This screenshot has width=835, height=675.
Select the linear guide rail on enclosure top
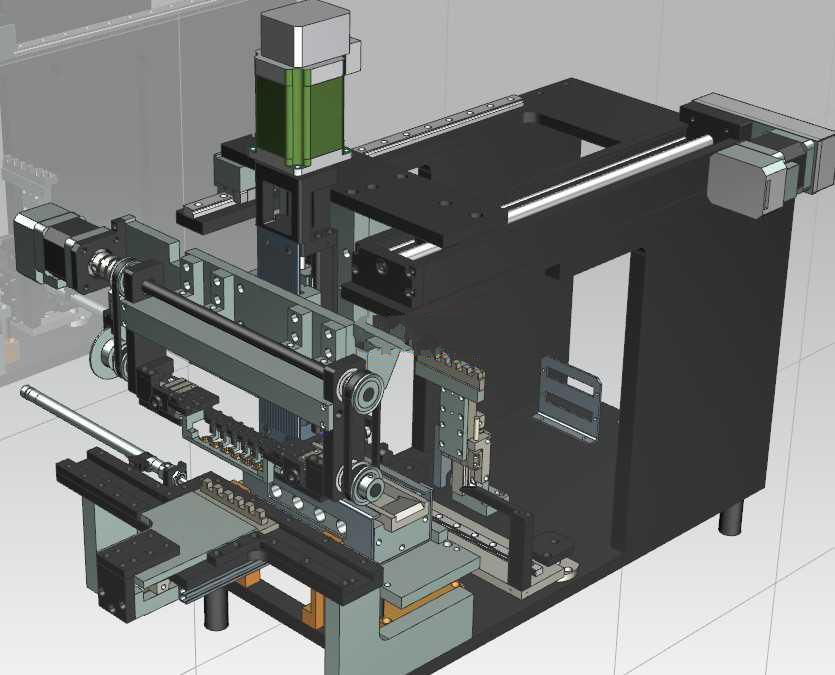[x=441, y=125]
